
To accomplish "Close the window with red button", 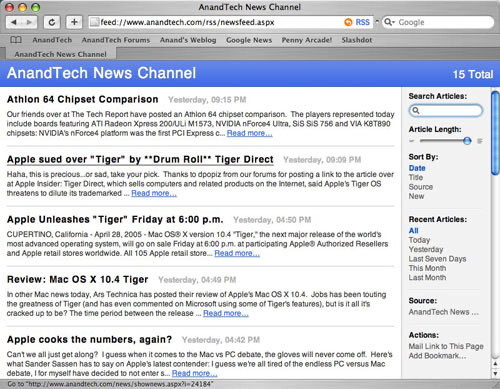I will 10,7.
